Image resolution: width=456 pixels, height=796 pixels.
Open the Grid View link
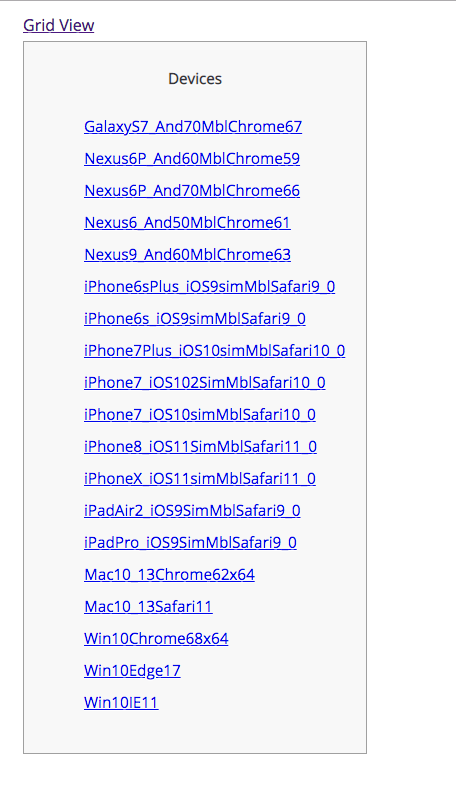[58, 25]
